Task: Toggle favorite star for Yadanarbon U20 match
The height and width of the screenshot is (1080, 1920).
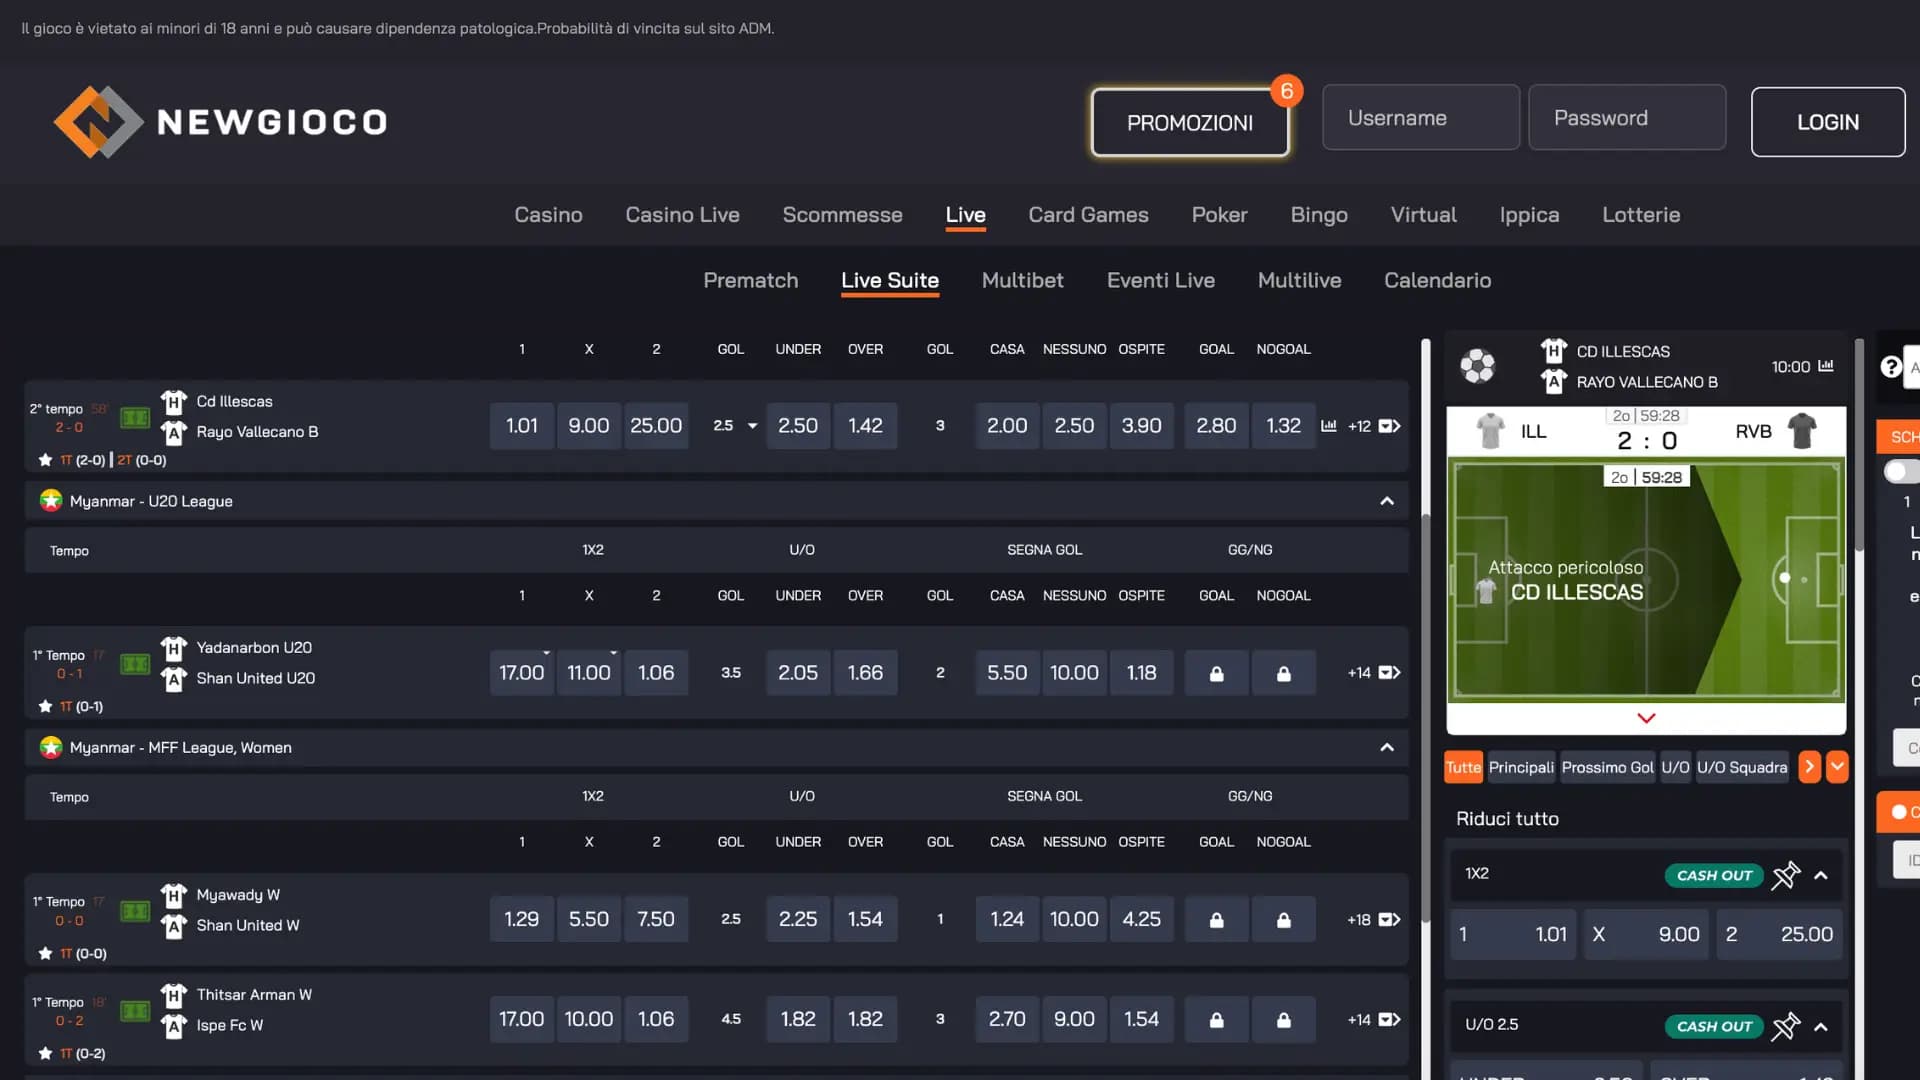Action: [45, 706]
